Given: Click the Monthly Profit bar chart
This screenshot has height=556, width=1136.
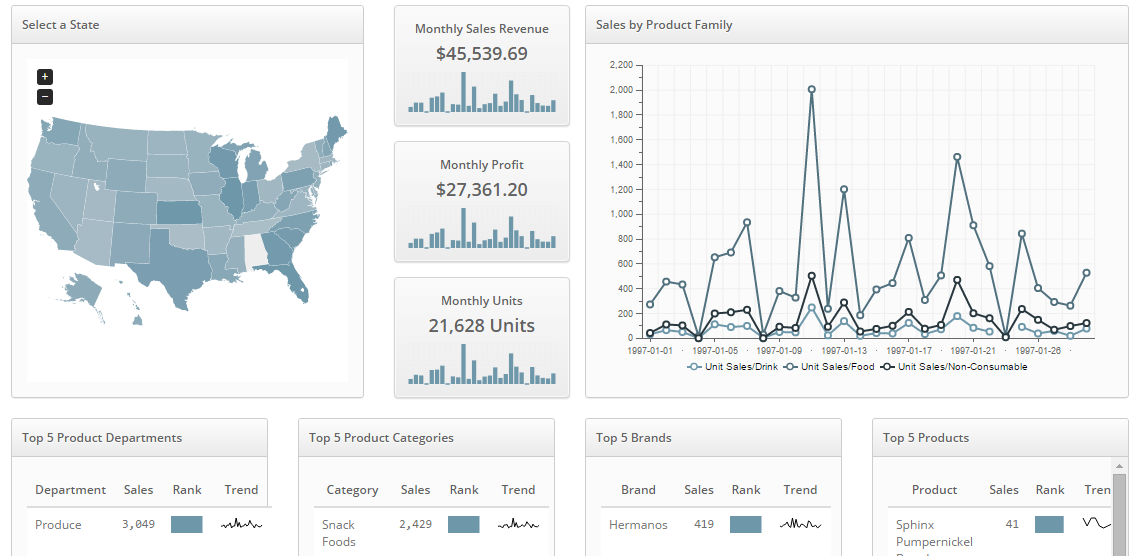Looking at the screenshot, I should (482, 228).
